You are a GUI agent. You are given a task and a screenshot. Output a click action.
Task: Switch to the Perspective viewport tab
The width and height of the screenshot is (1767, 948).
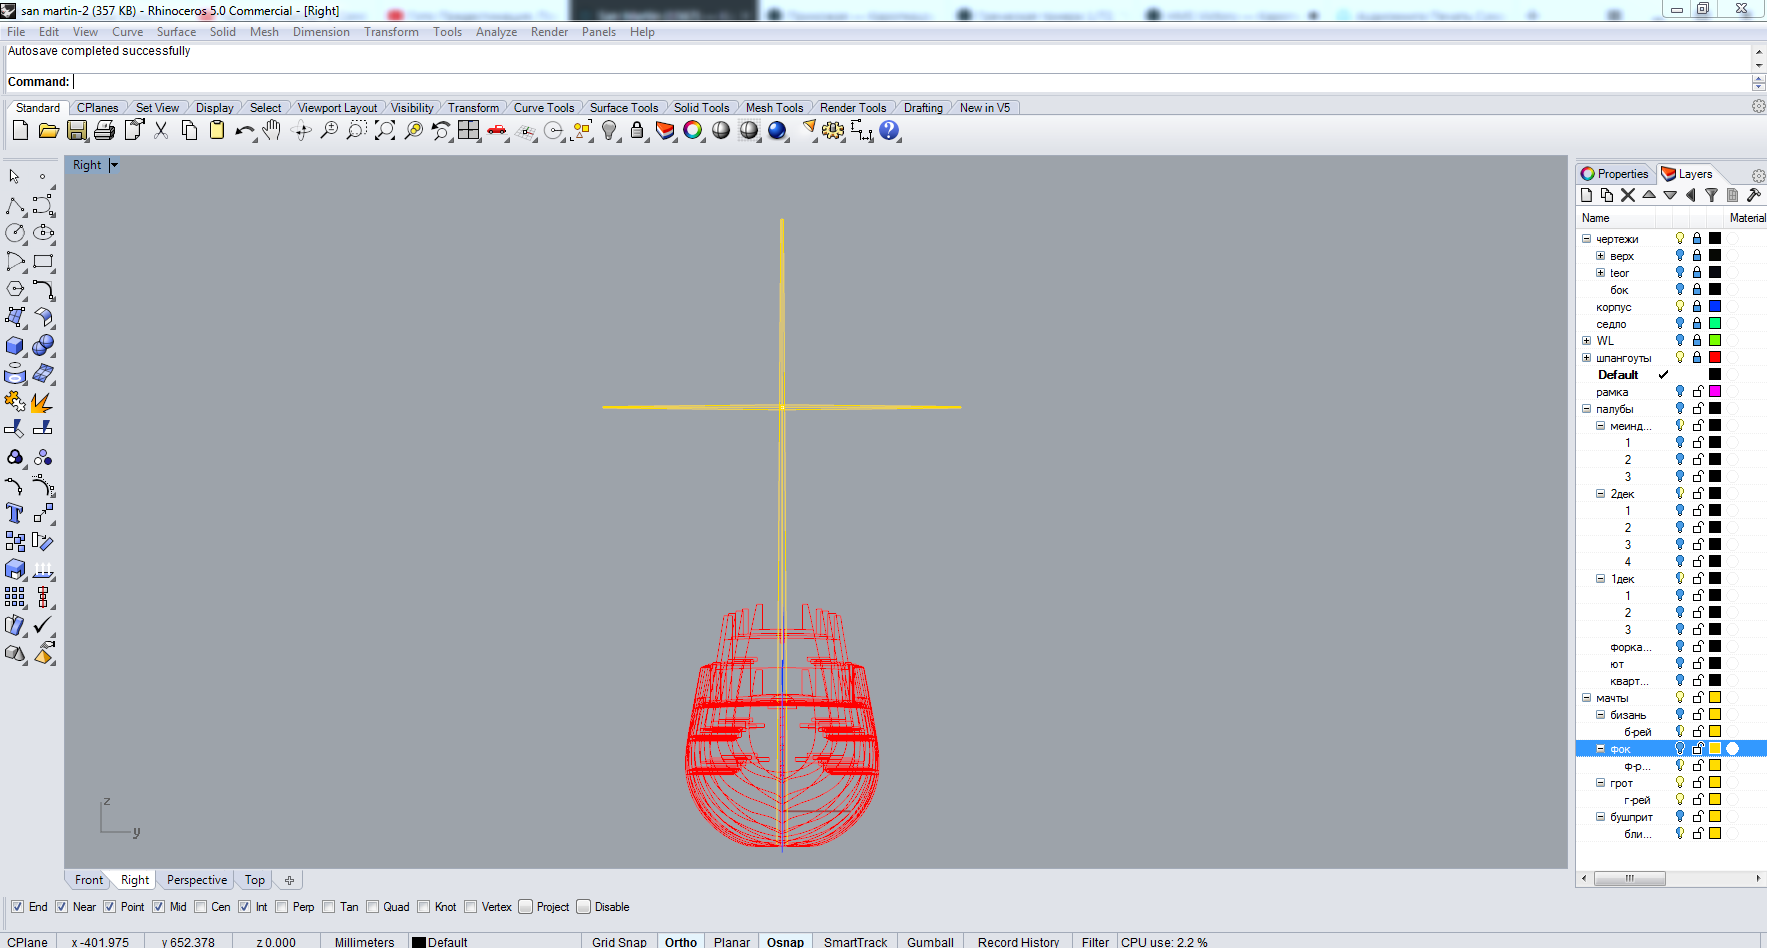point(197,880)
